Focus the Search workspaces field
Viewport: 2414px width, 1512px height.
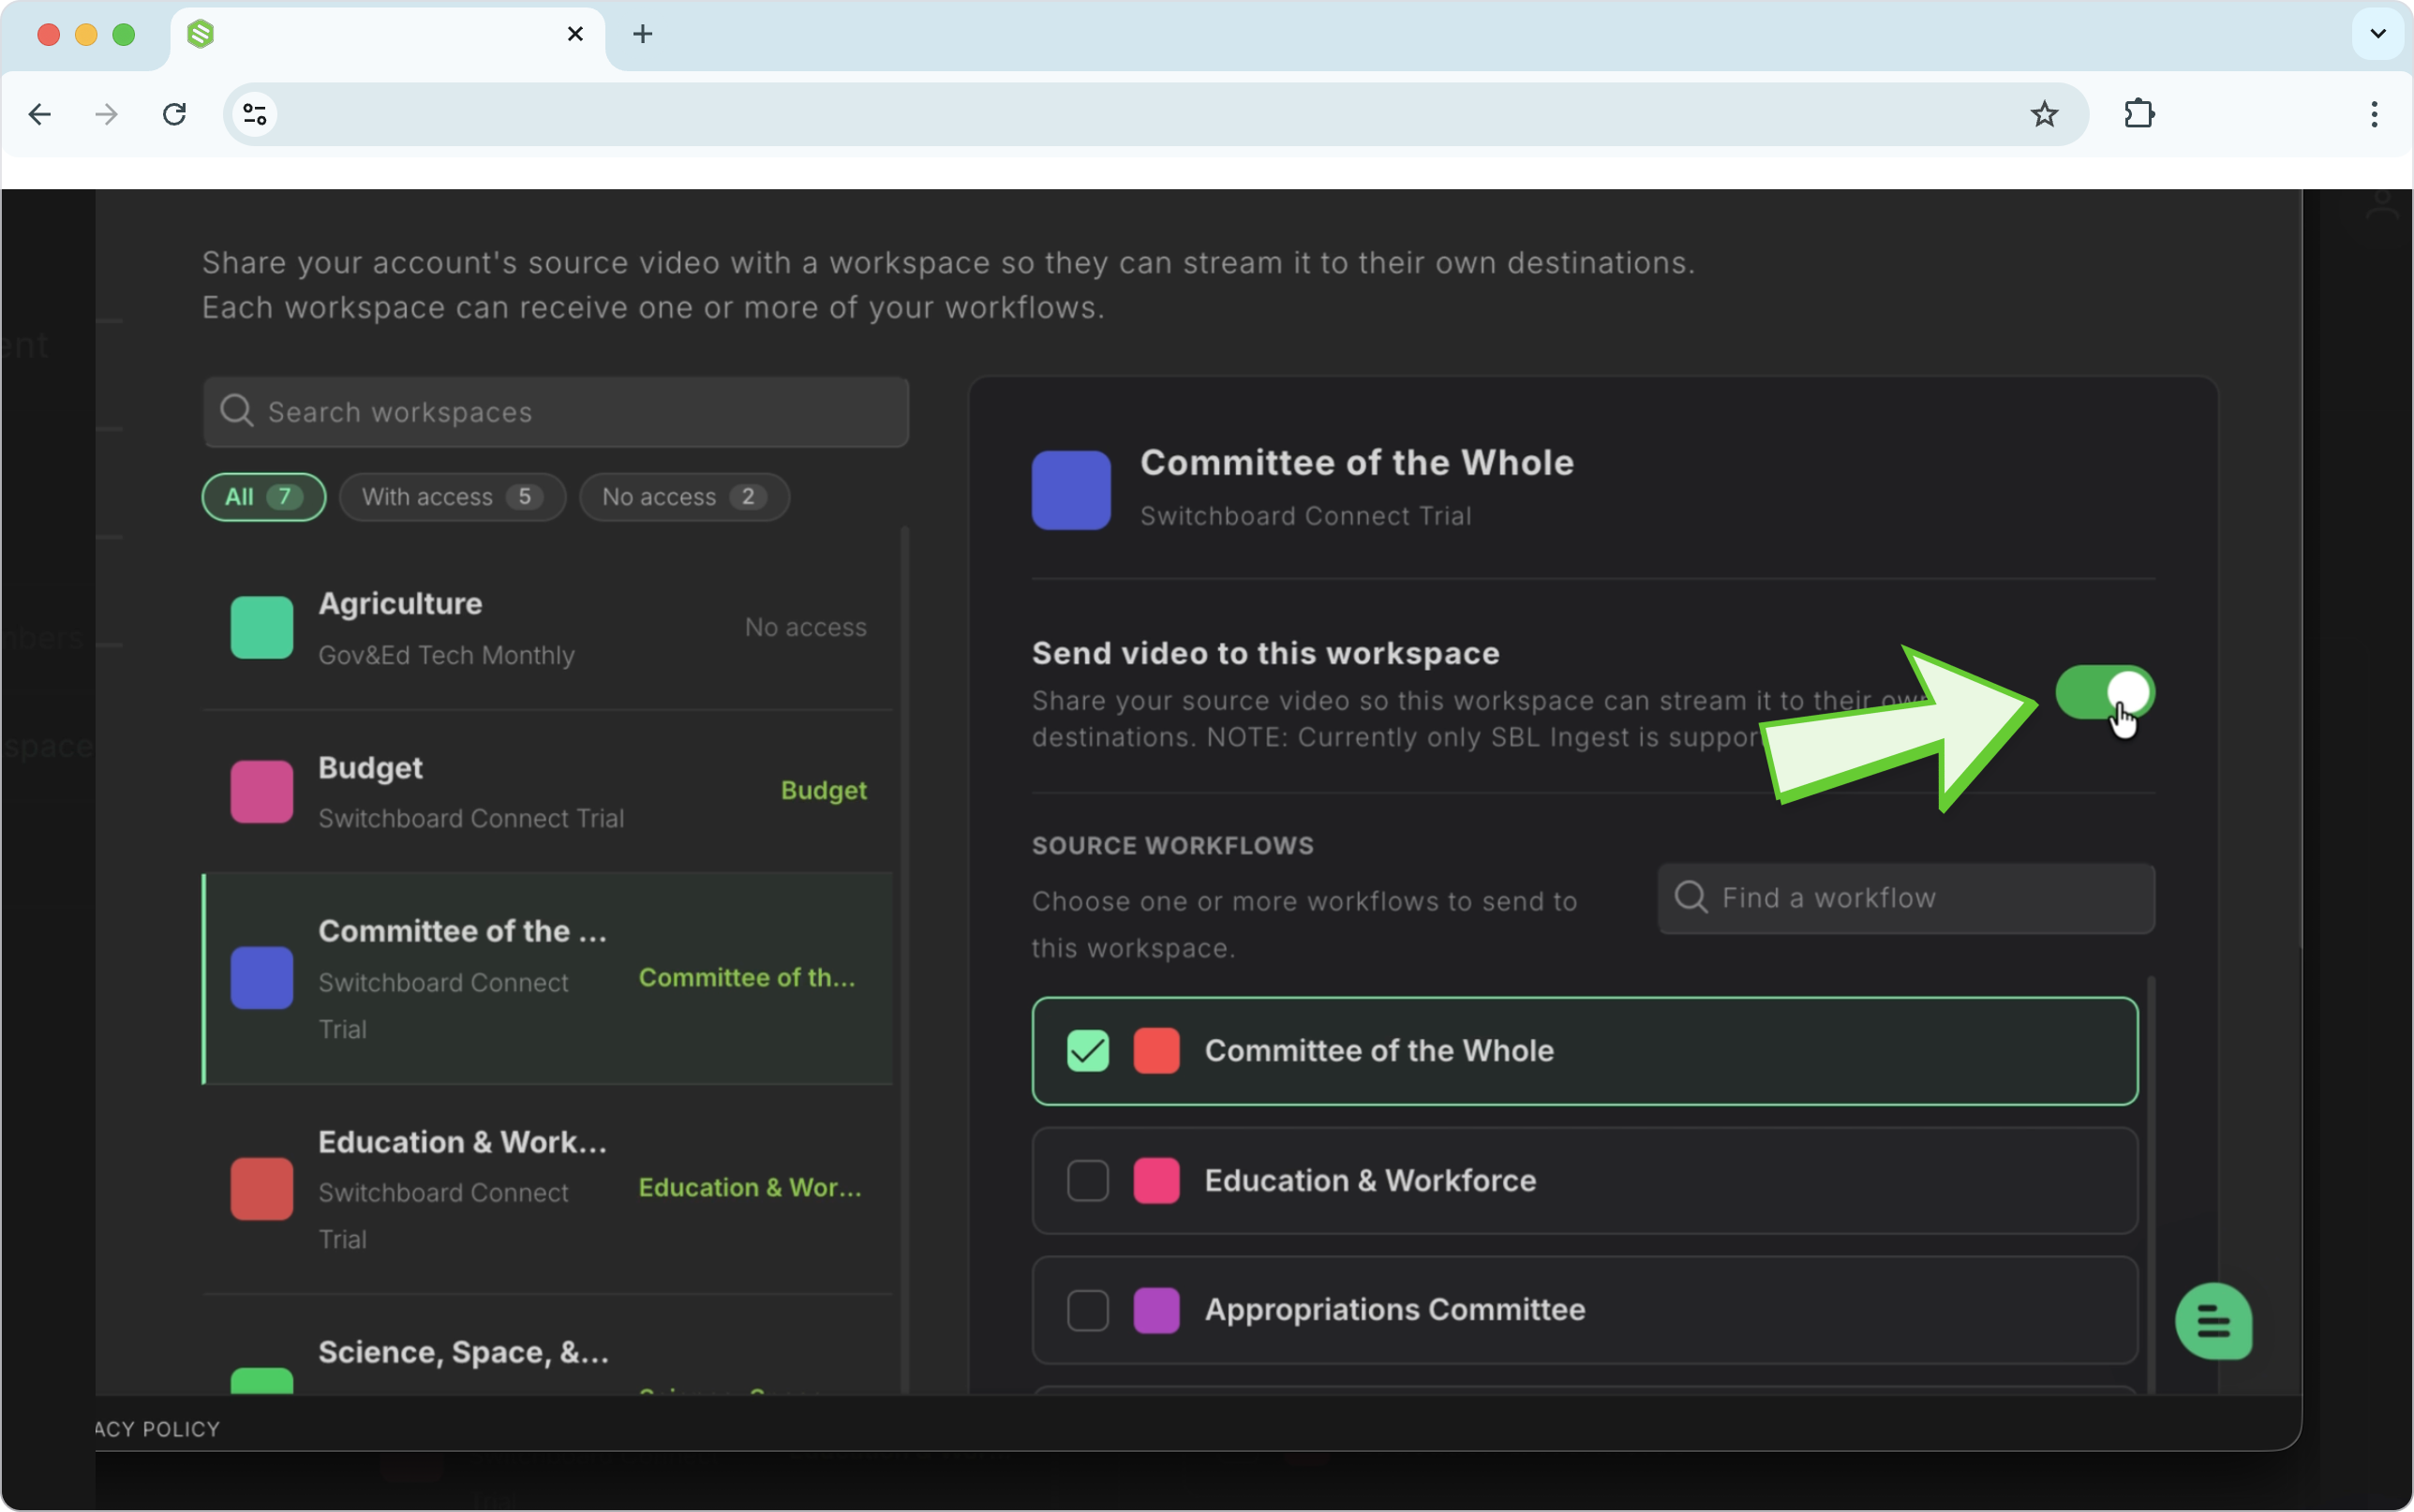(556, 411)
